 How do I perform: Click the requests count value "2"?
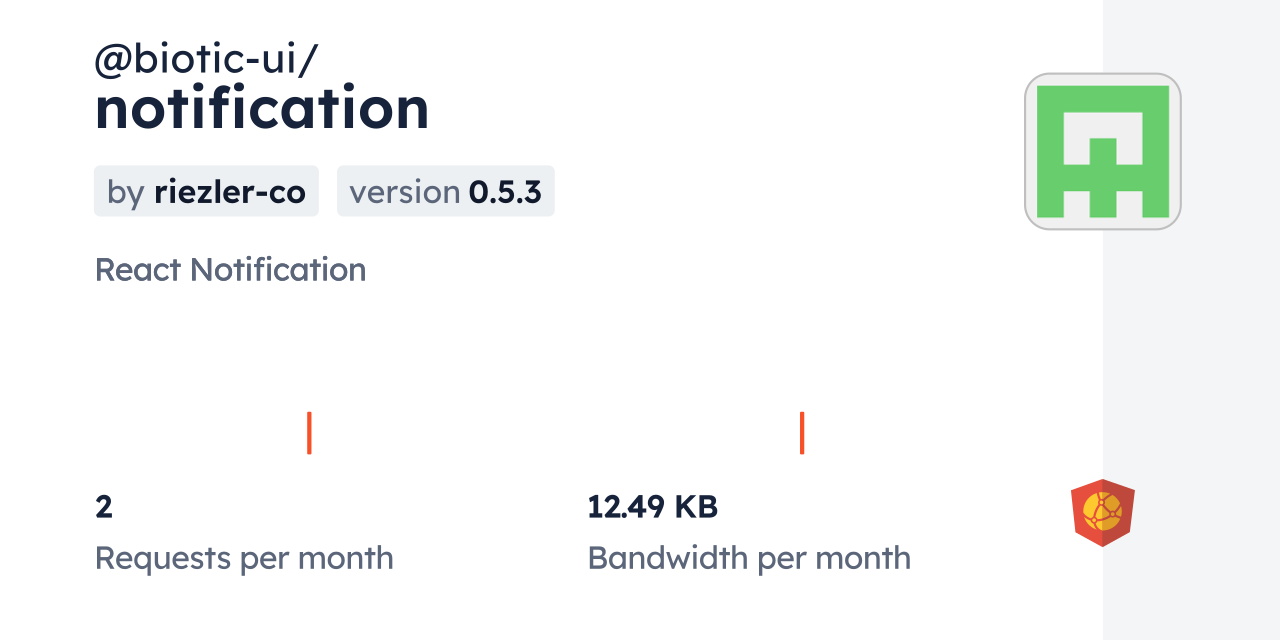[x=104, y=507]
